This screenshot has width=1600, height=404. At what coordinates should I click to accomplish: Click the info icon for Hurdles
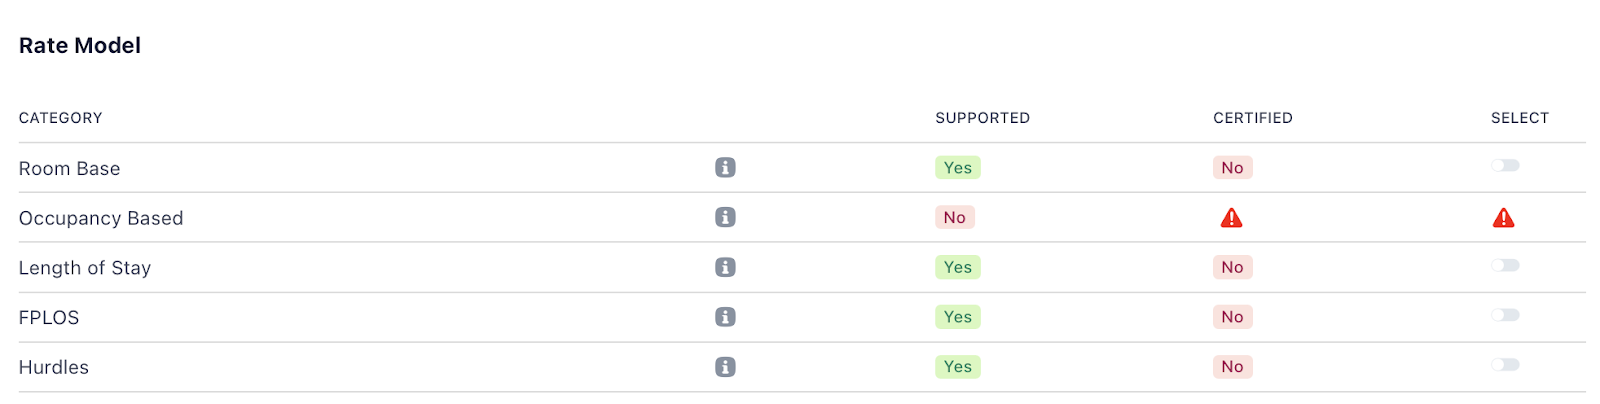[725, 367]
